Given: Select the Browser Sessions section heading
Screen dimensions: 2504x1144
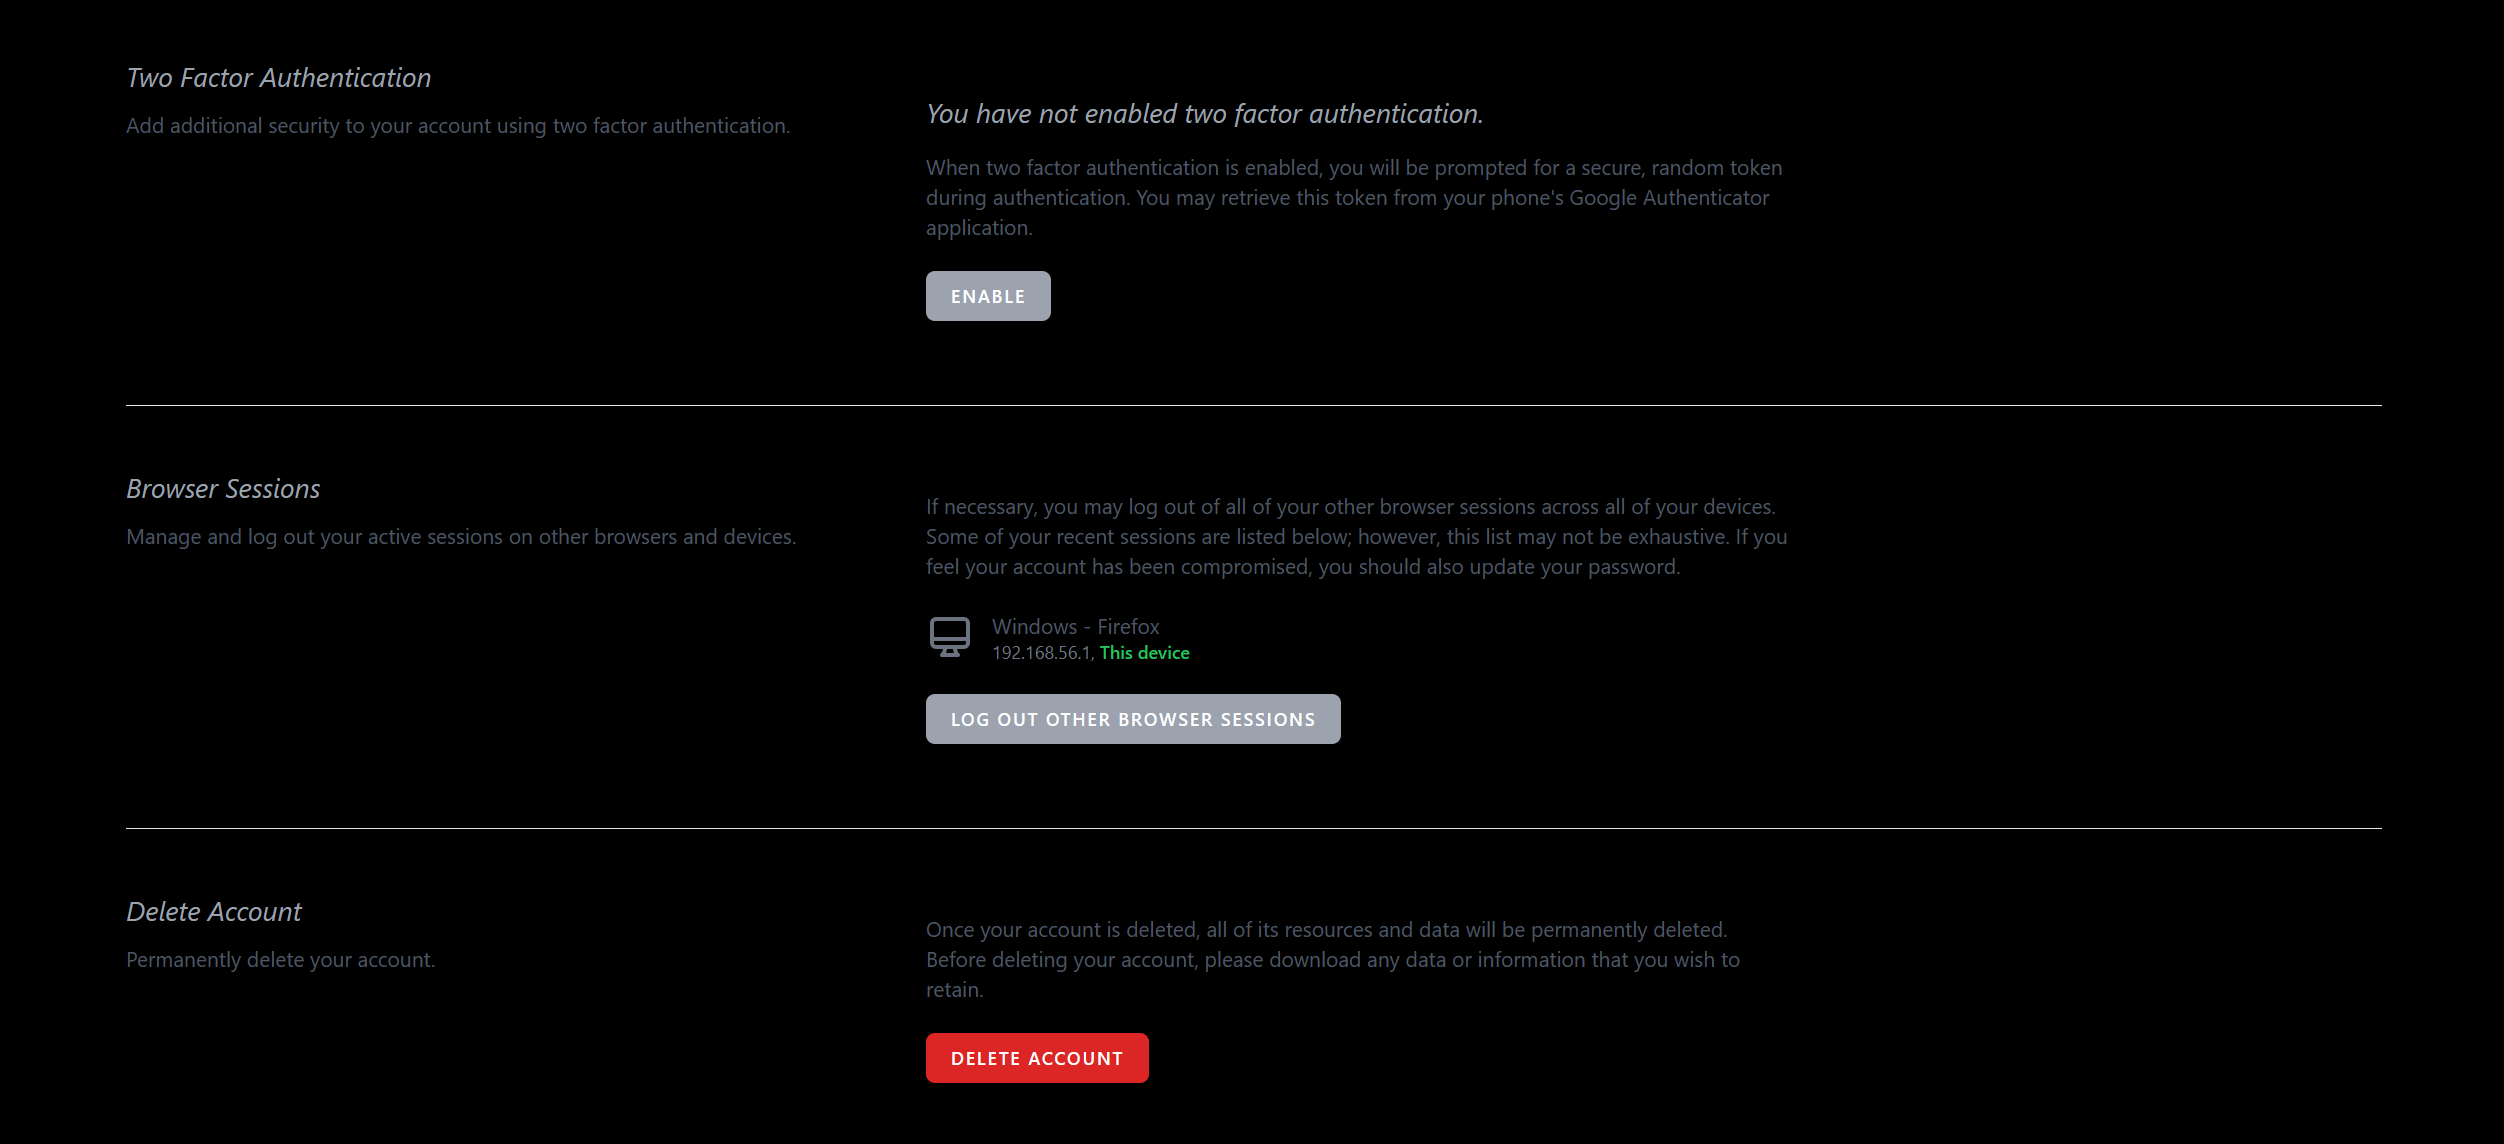Looking at the screenshot, I should (x=222, y=489).
